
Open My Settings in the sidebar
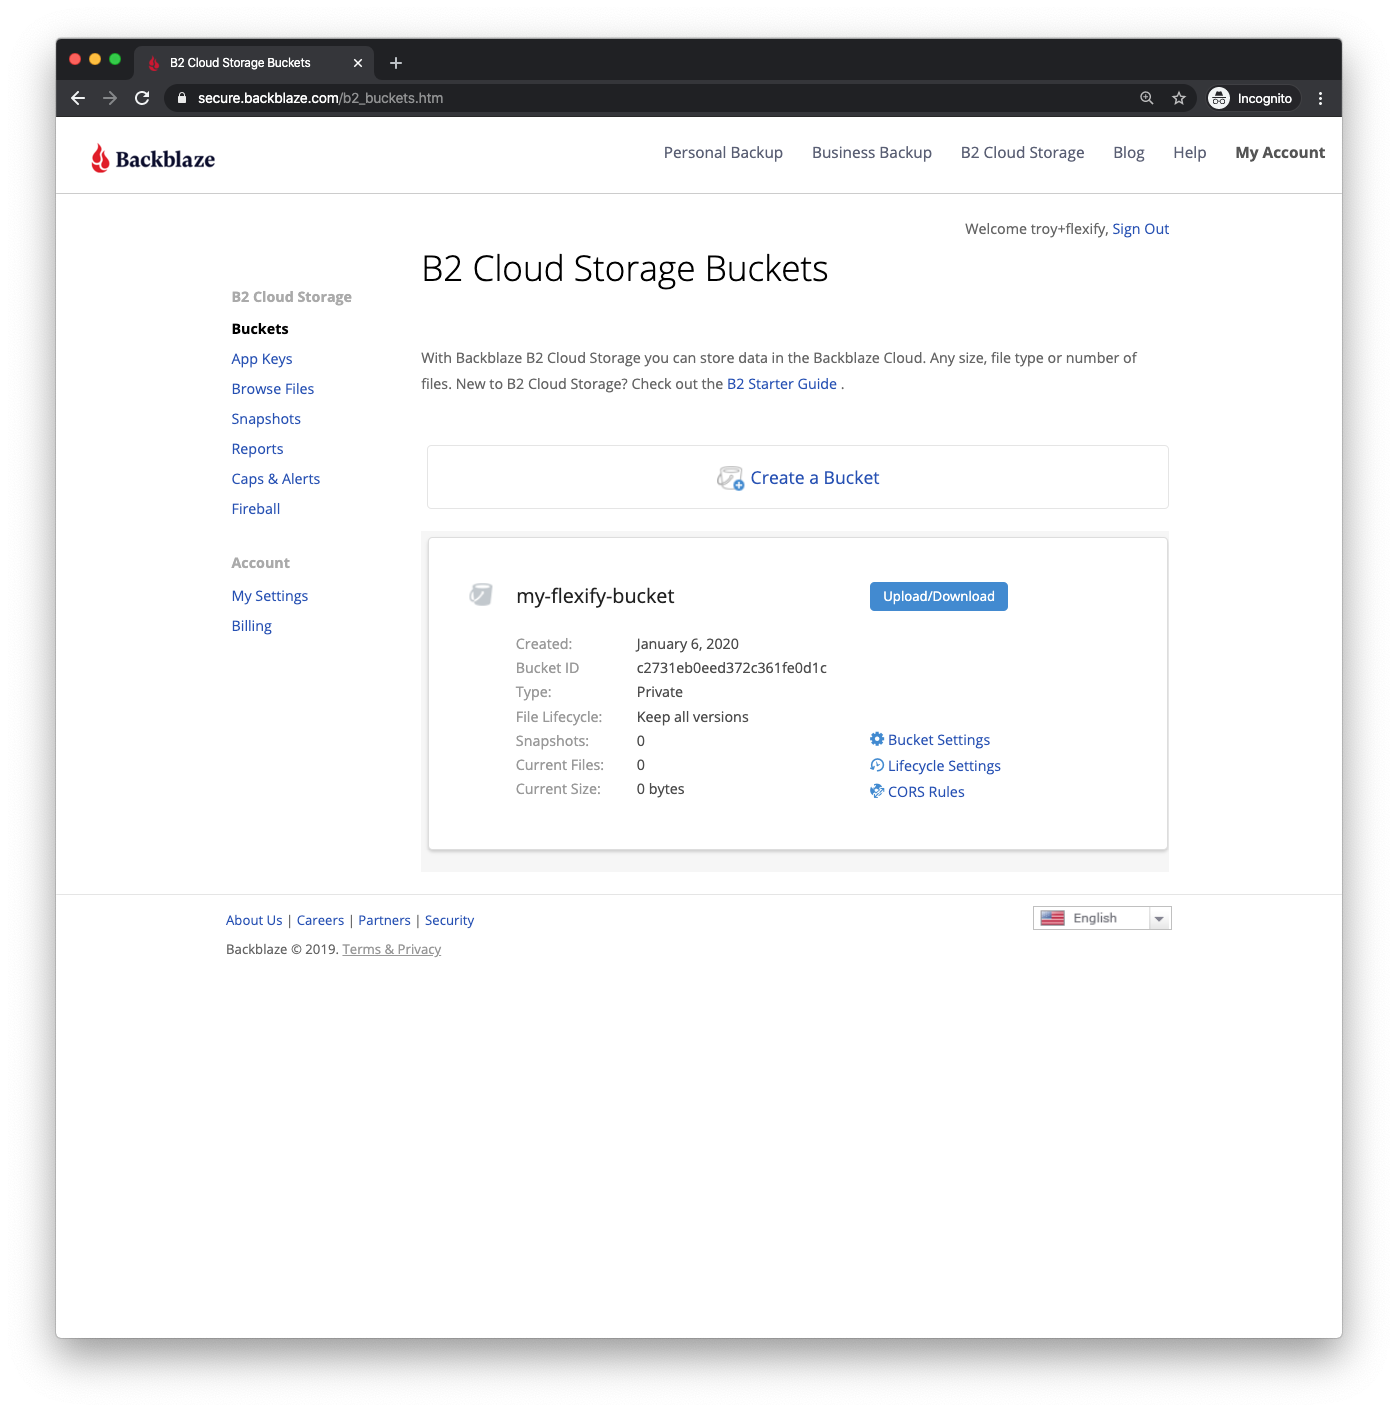click(270, 596)
